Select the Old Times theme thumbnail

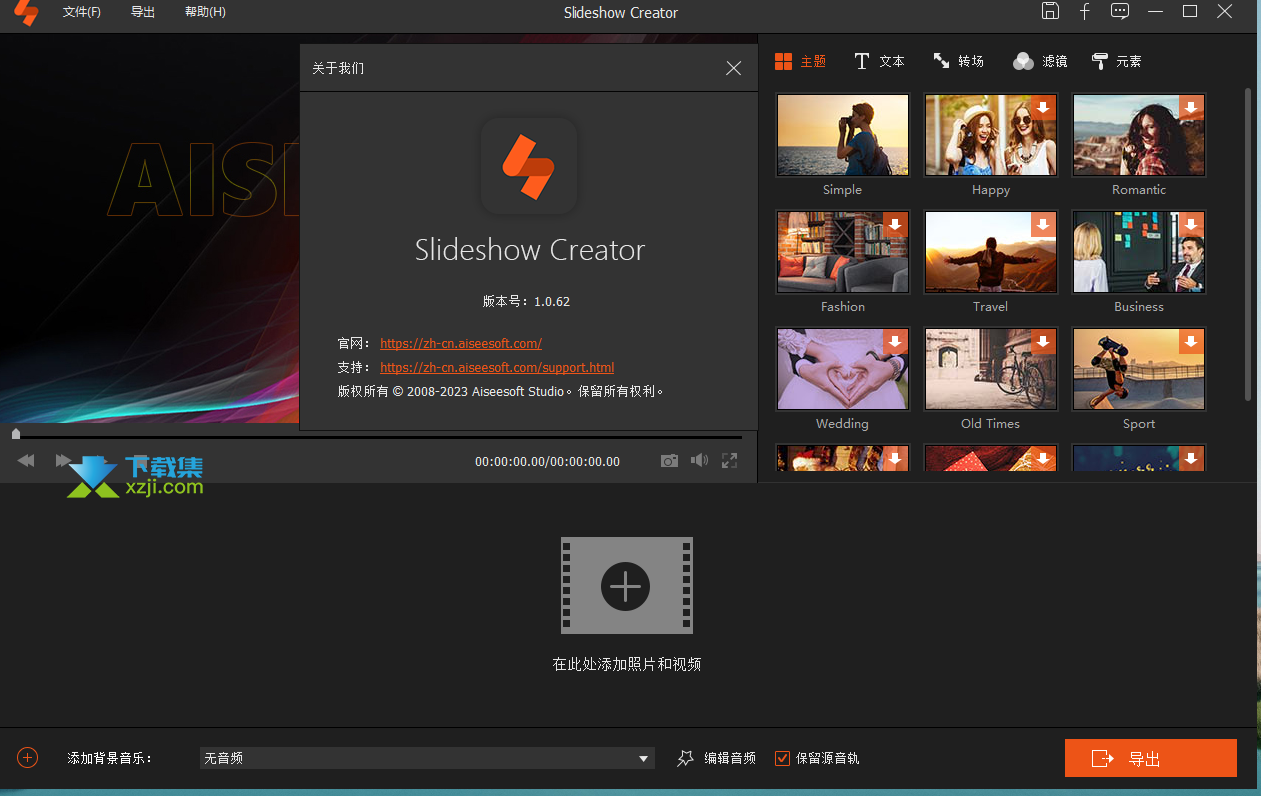(x=991, y=369)
